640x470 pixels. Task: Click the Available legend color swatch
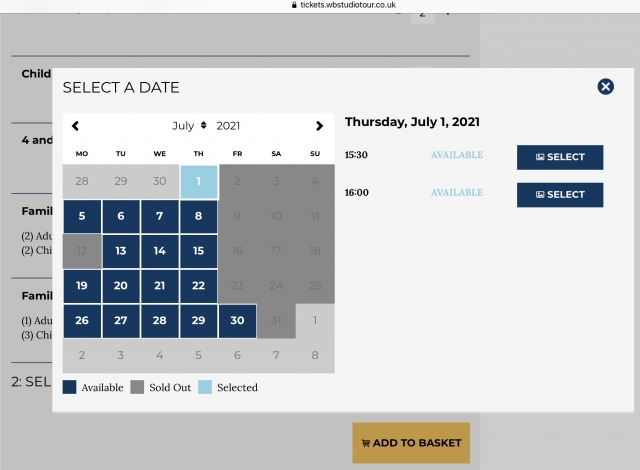pyautogui.click(x=69, y=387)
